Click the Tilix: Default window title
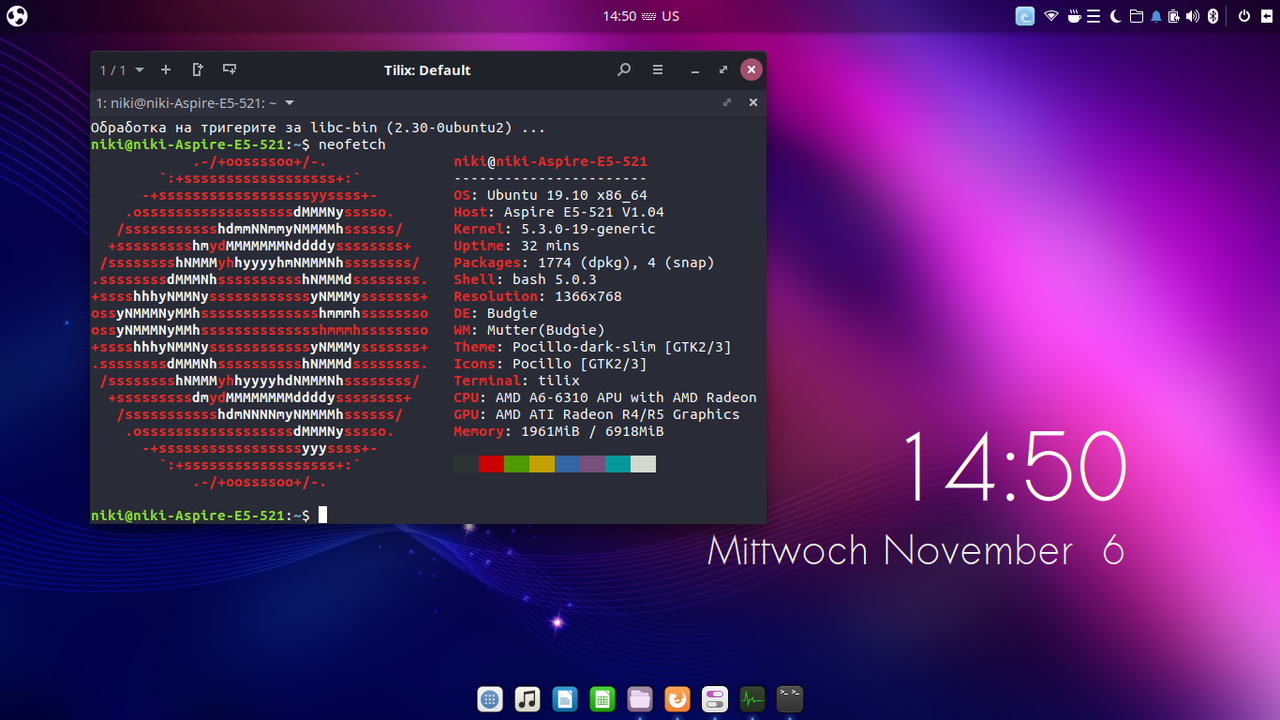1280x720 pixels. pyautogui.click(x=427, y=70)
